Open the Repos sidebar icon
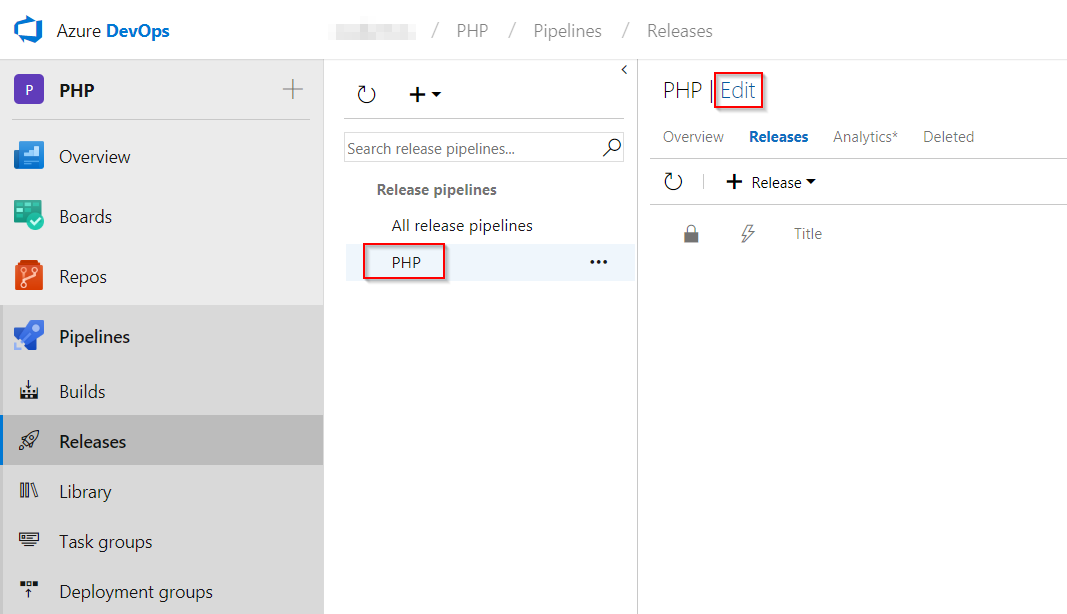 [29, 276]
